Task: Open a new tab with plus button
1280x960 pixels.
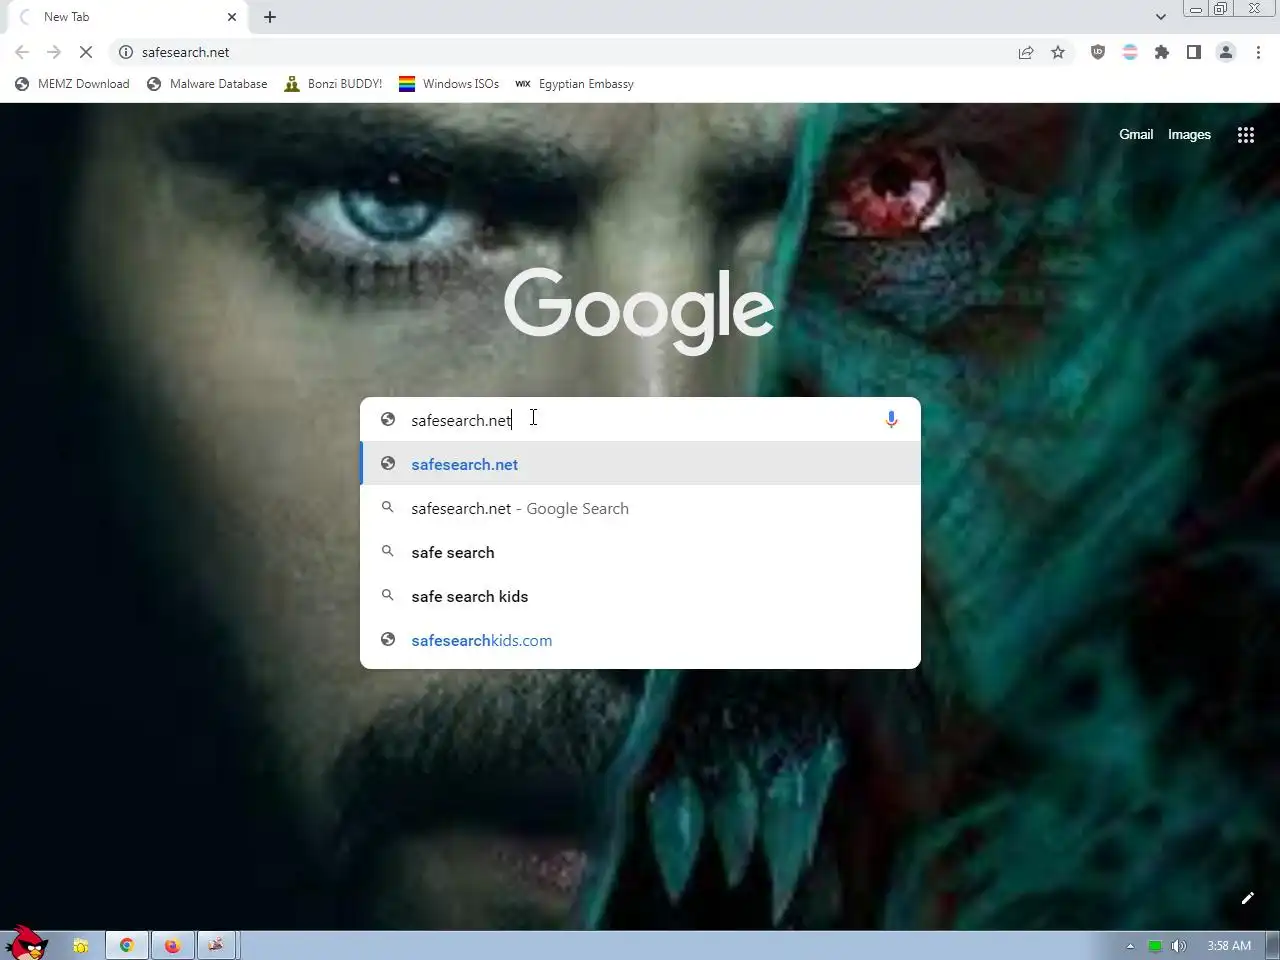Action: (270, 17)
